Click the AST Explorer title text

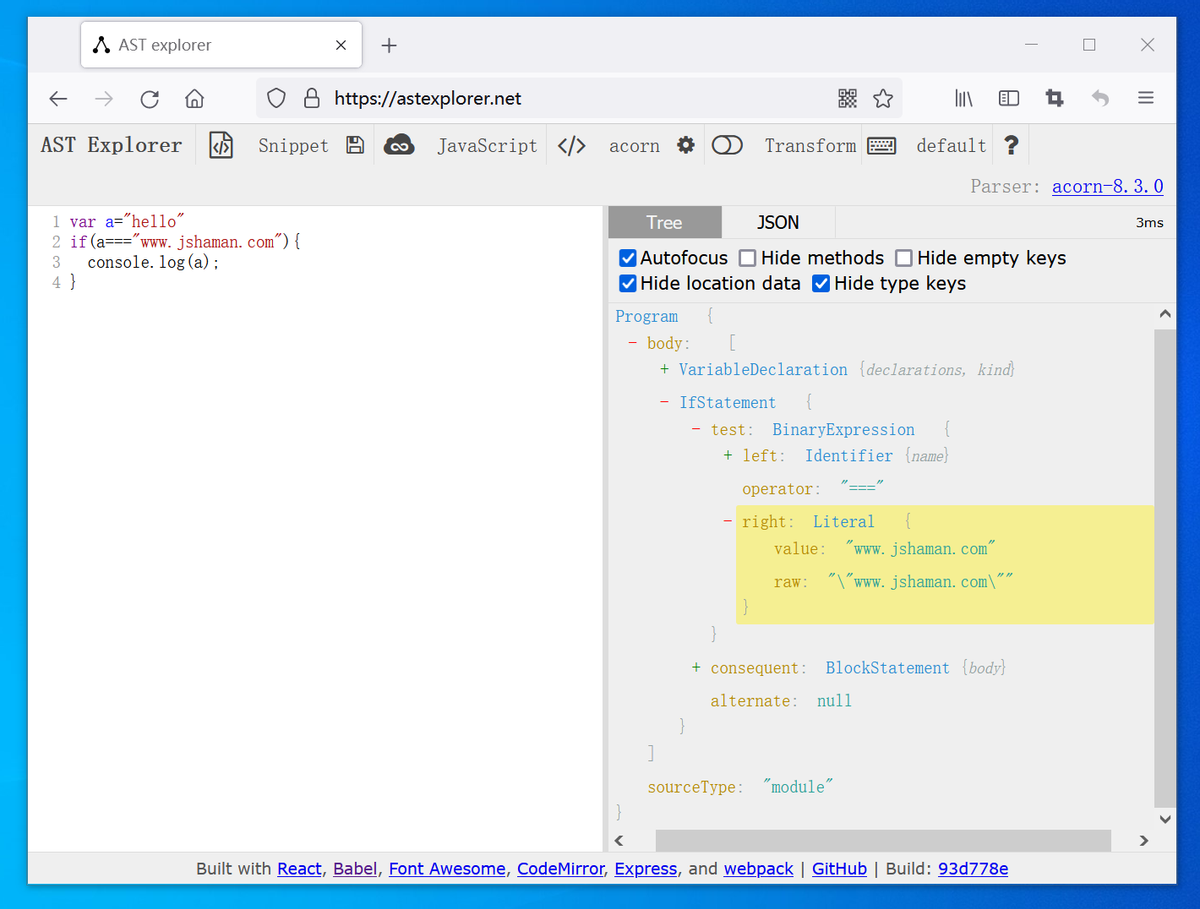point(111,145)
